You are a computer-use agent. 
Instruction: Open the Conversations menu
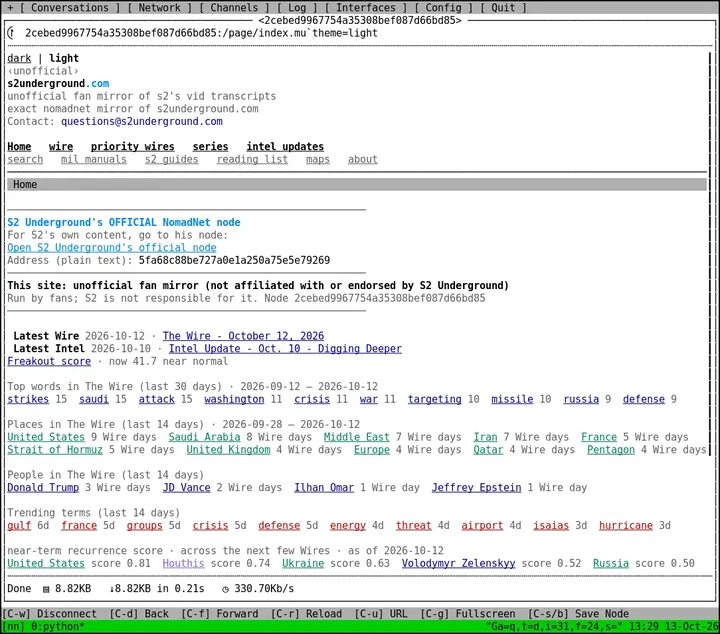point(70,8)
